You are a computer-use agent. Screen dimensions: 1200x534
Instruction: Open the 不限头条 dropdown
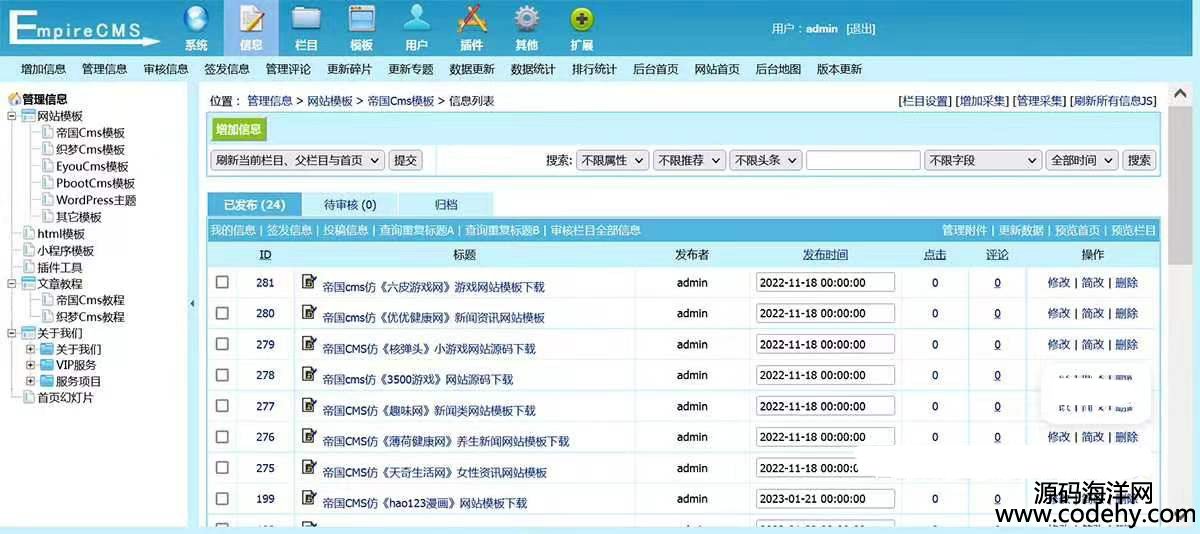tap(766, 160)
